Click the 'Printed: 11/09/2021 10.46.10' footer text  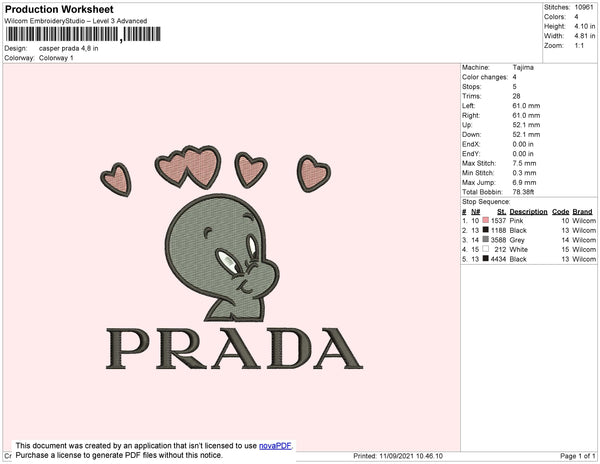pos(398,456)
